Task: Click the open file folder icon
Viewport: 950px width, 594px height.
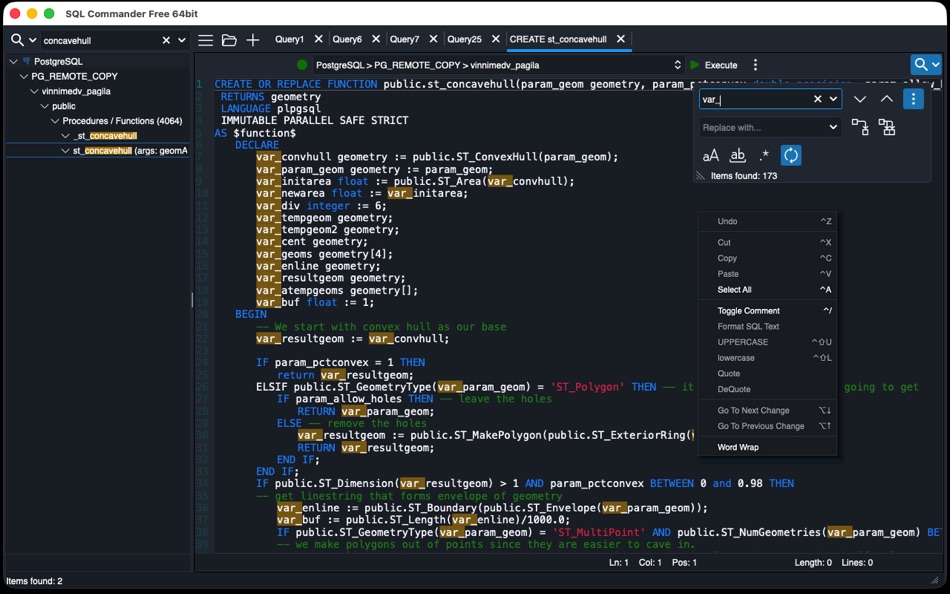Action: pos(229,40)
